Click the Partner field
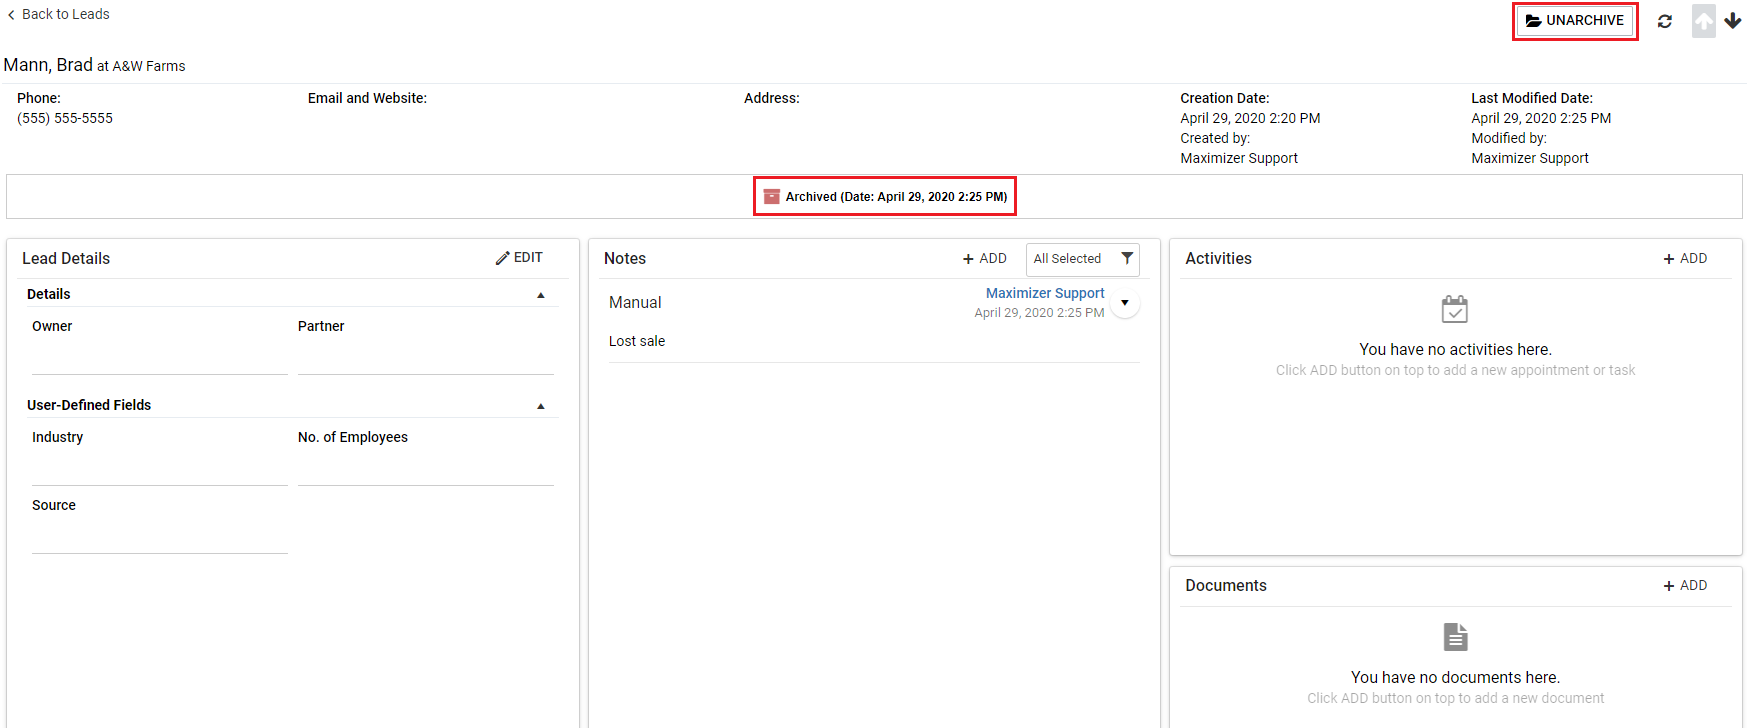Viewport: 1756px width, 728px height. (426, 356)
